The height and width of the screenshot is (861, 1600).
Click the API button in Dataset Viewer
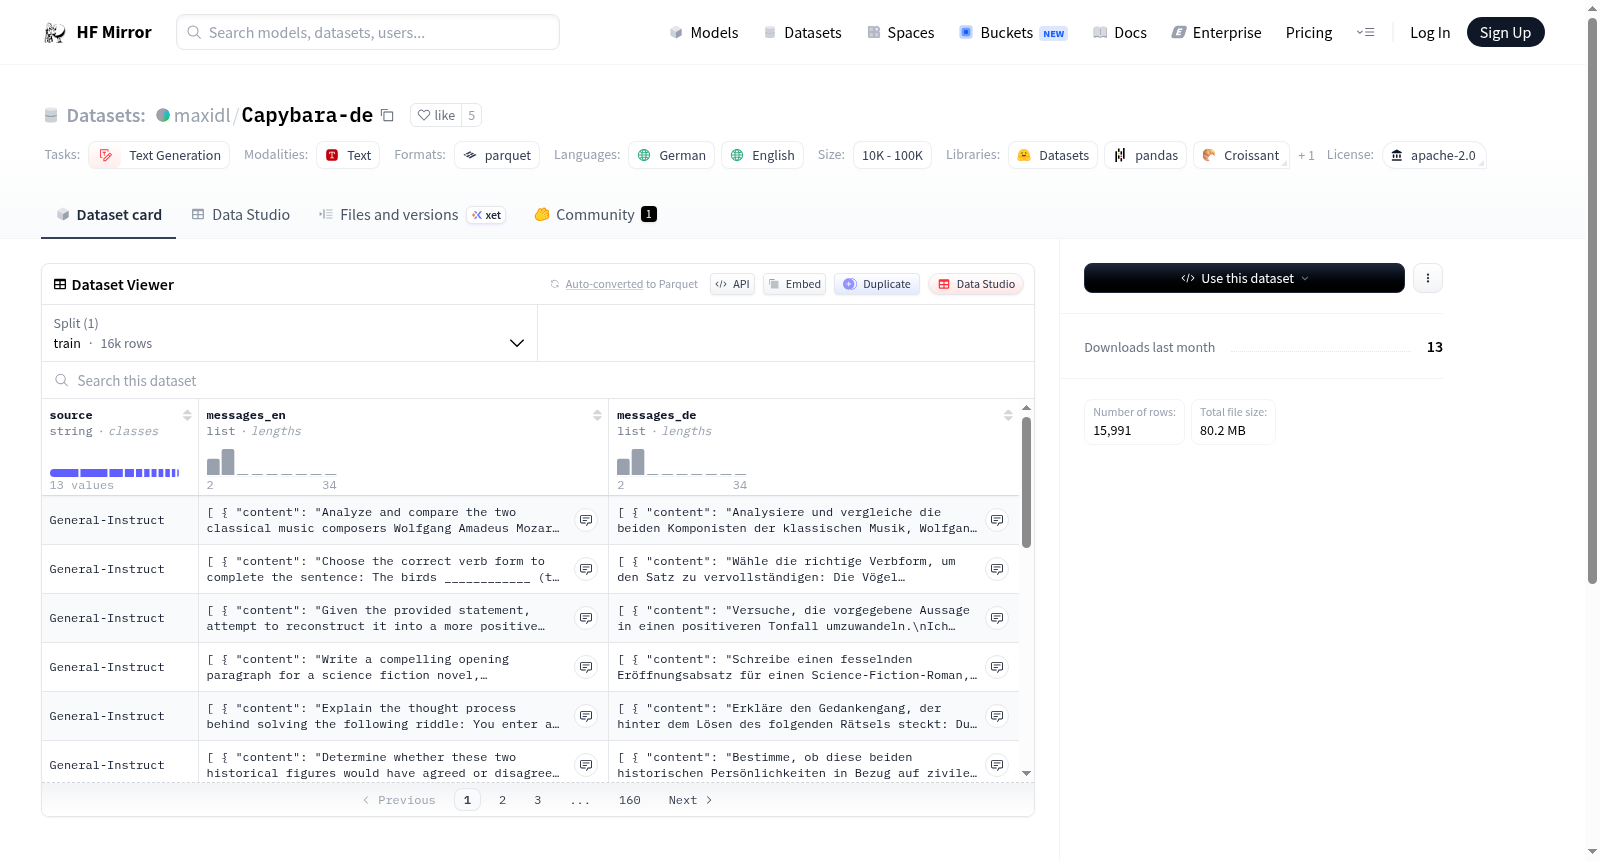coord(732,284)
